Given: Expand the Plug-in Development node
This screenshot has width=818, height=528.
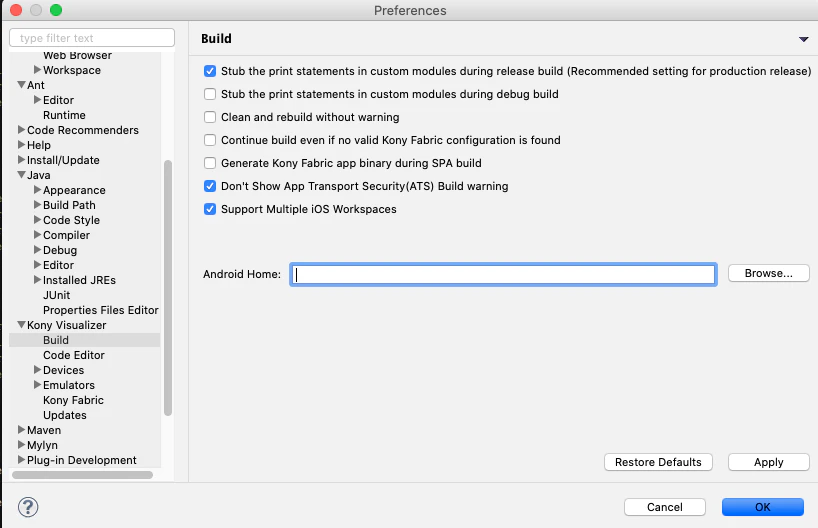Looking at the screenshot, I should [x=21, y=460].
